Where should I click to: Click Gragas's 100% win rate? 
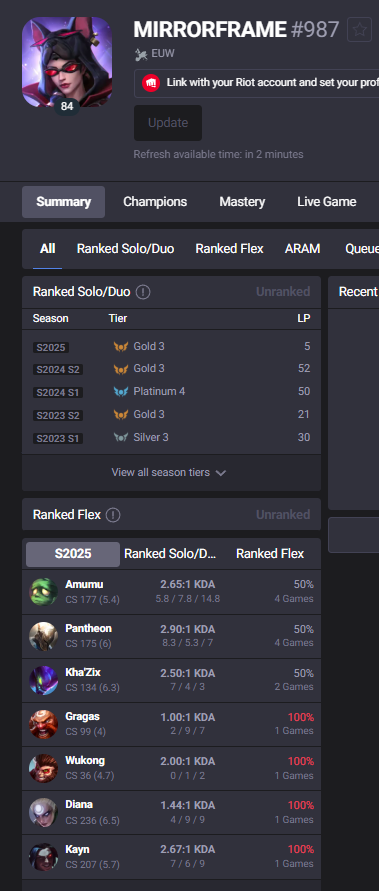301,717
